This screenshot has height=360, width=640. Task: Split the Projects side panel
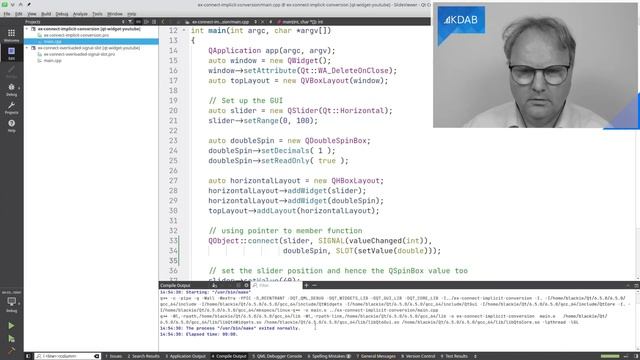(x=146, y=22)
